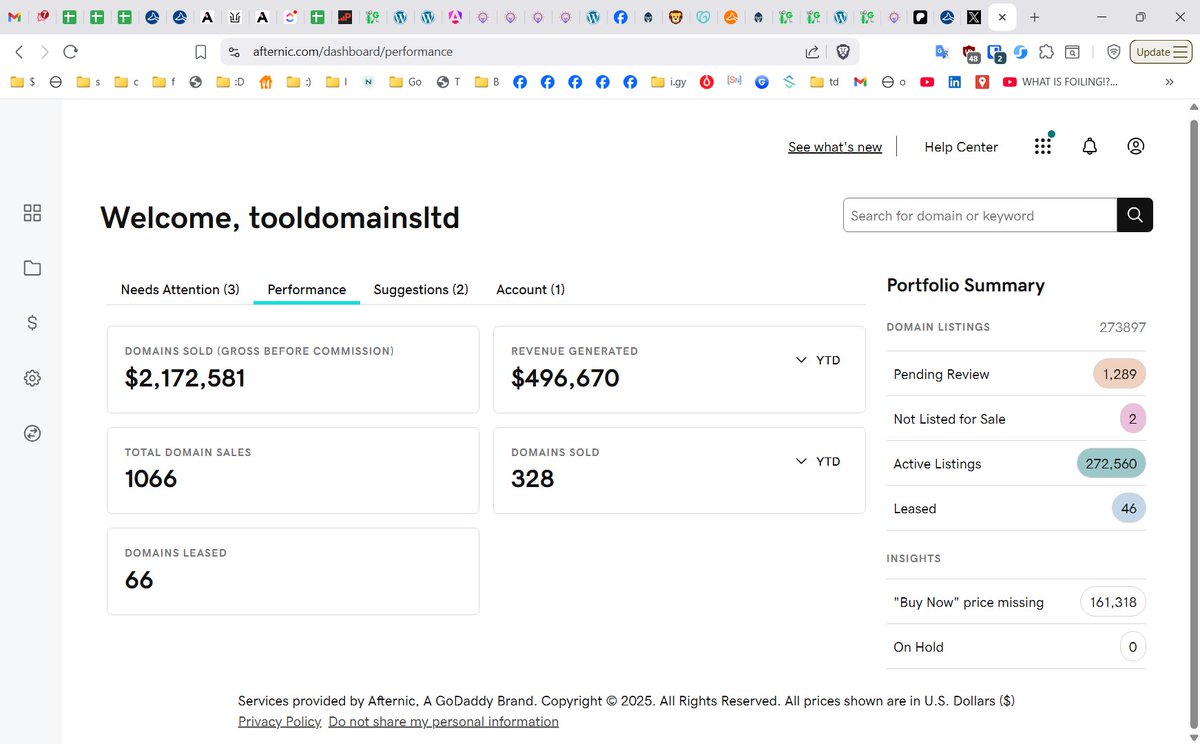Open the folder icon in left sidebar

click(x=32, y=268)
